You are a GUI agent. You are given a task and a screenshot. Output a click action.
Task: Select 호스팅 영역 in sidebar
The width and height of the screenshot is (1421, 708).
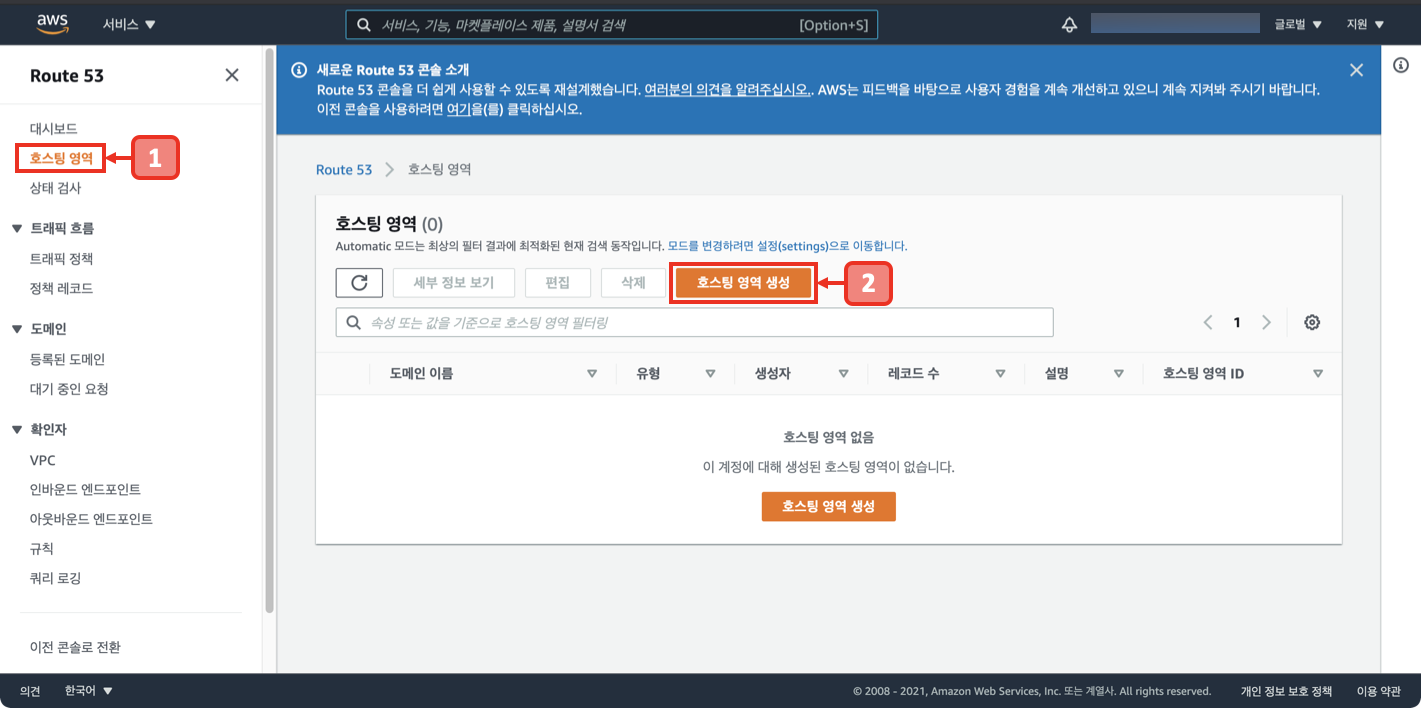(x=61, y=158)
